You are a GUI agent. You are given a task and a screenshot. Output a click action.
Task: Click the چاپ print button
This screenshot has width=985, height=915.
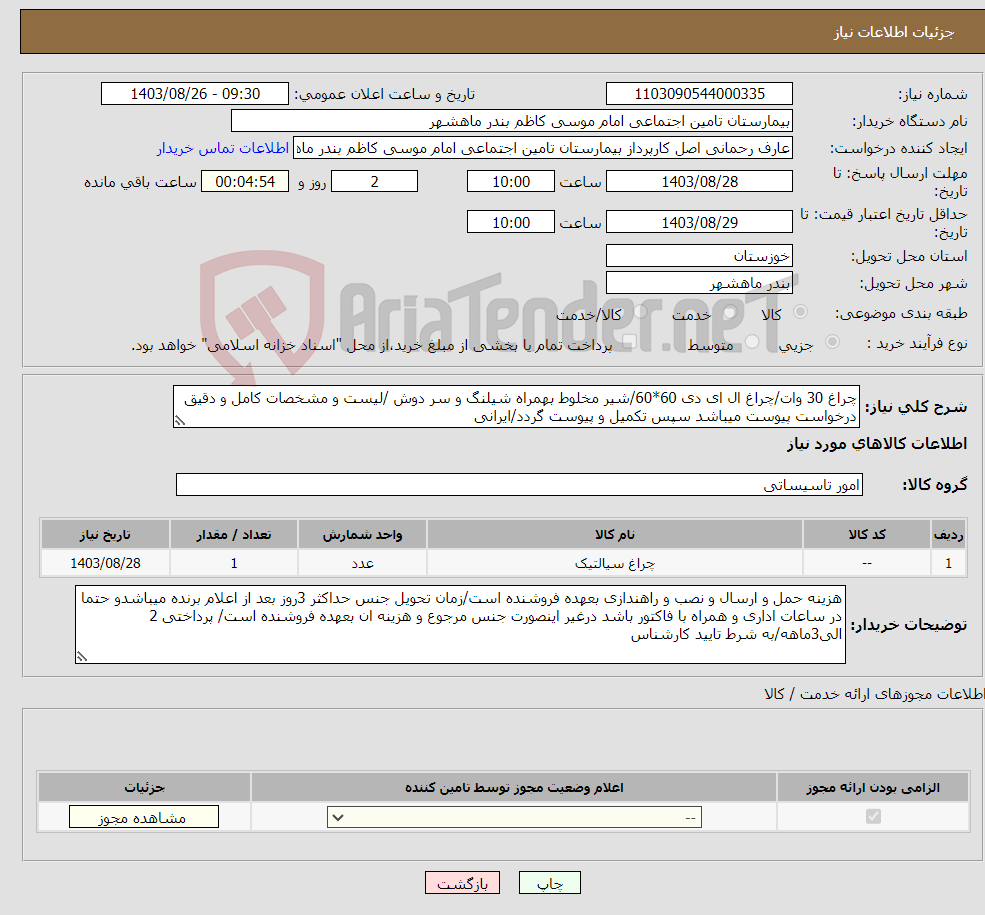(550, 883)
